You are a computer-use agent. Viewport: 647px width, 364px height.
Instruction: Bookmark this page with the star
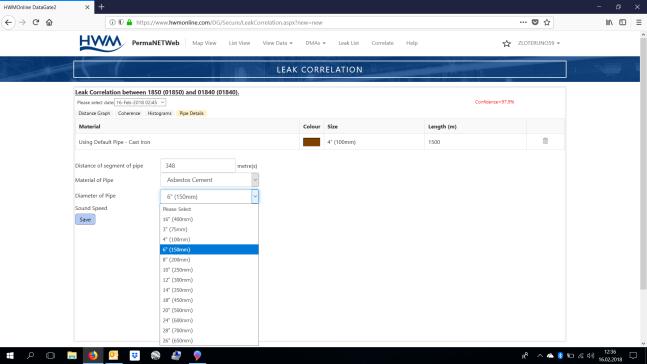(547, 22)
